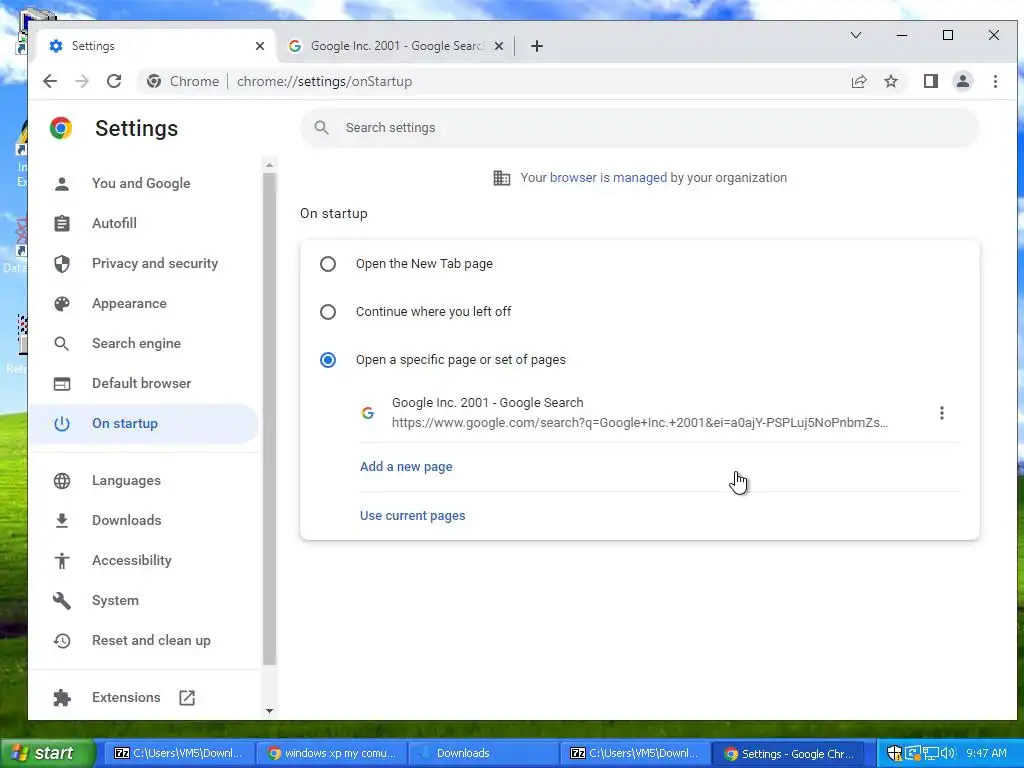Image resolution: width=1024 pixels, height=768 pixels.
Task: Click the Google favicon in startup page entry
Action: (368, 413)
